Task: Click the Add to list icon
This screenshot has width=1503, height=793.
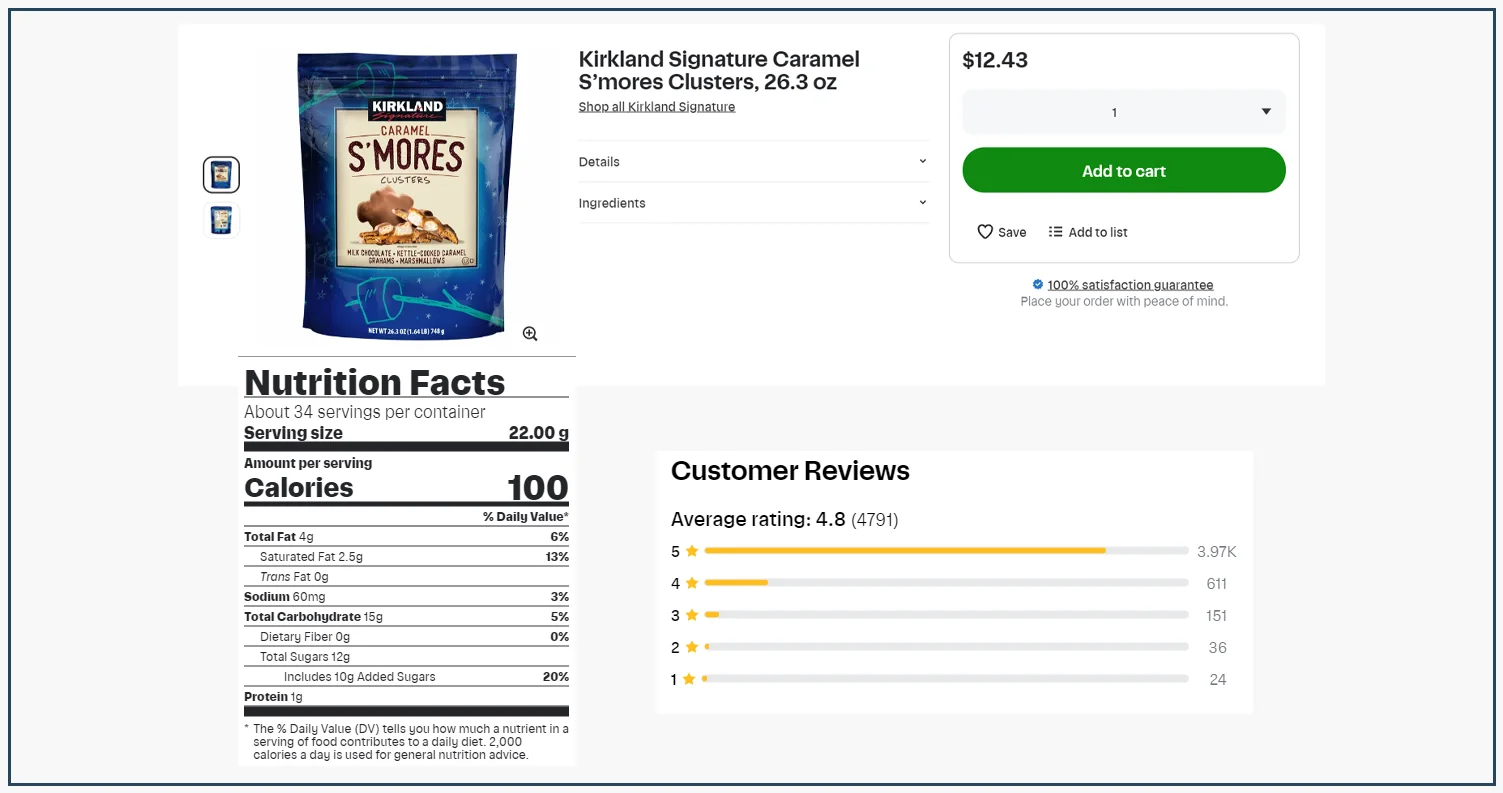Action: pos(1056,231)
